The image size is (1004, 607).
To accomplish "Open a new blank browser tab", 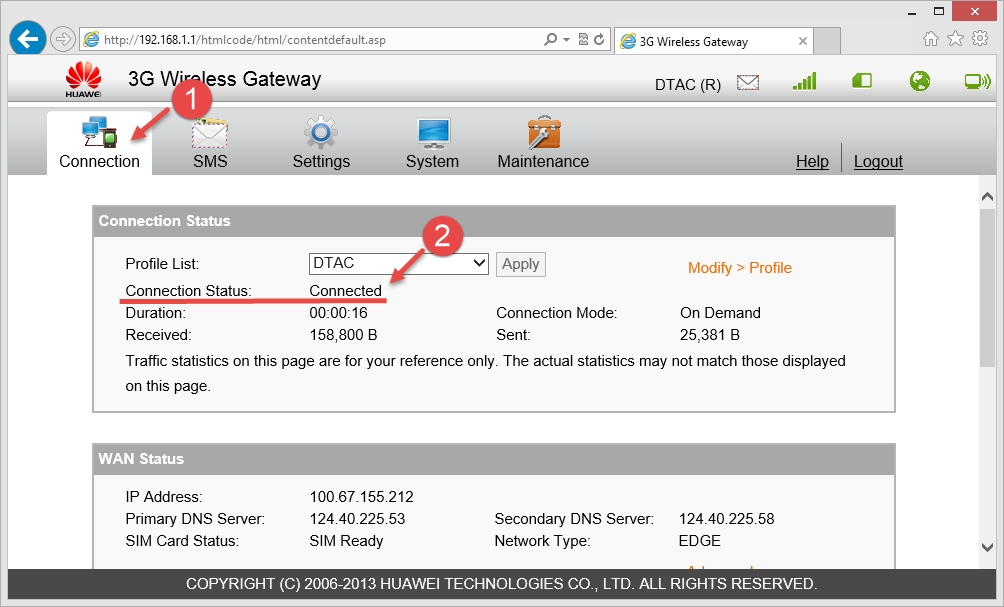I will pos(827,41).
